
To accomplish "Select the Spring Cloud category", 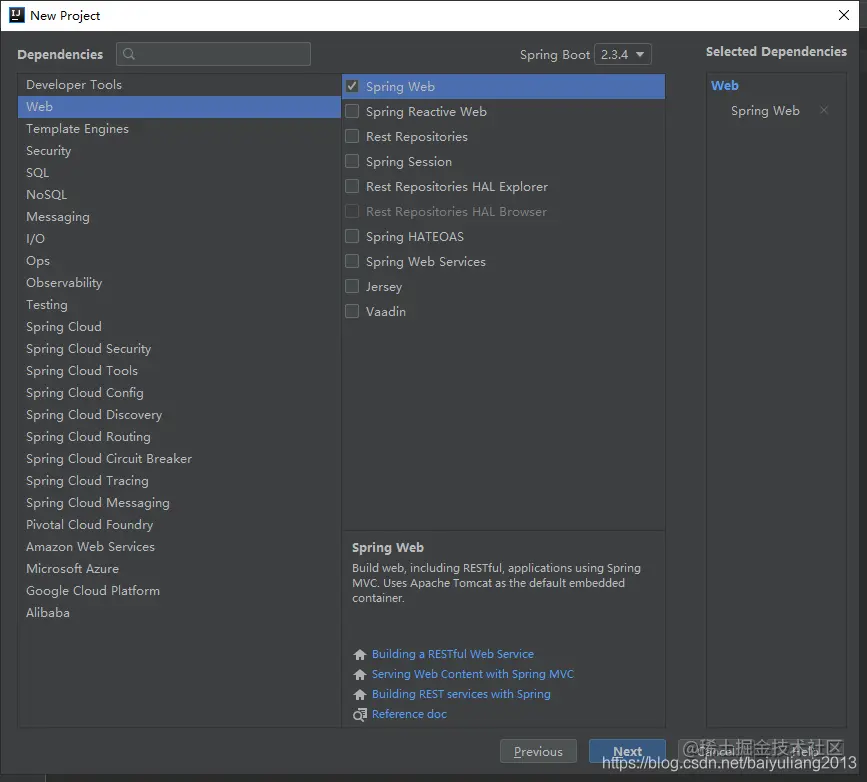I will click(179, 327).
